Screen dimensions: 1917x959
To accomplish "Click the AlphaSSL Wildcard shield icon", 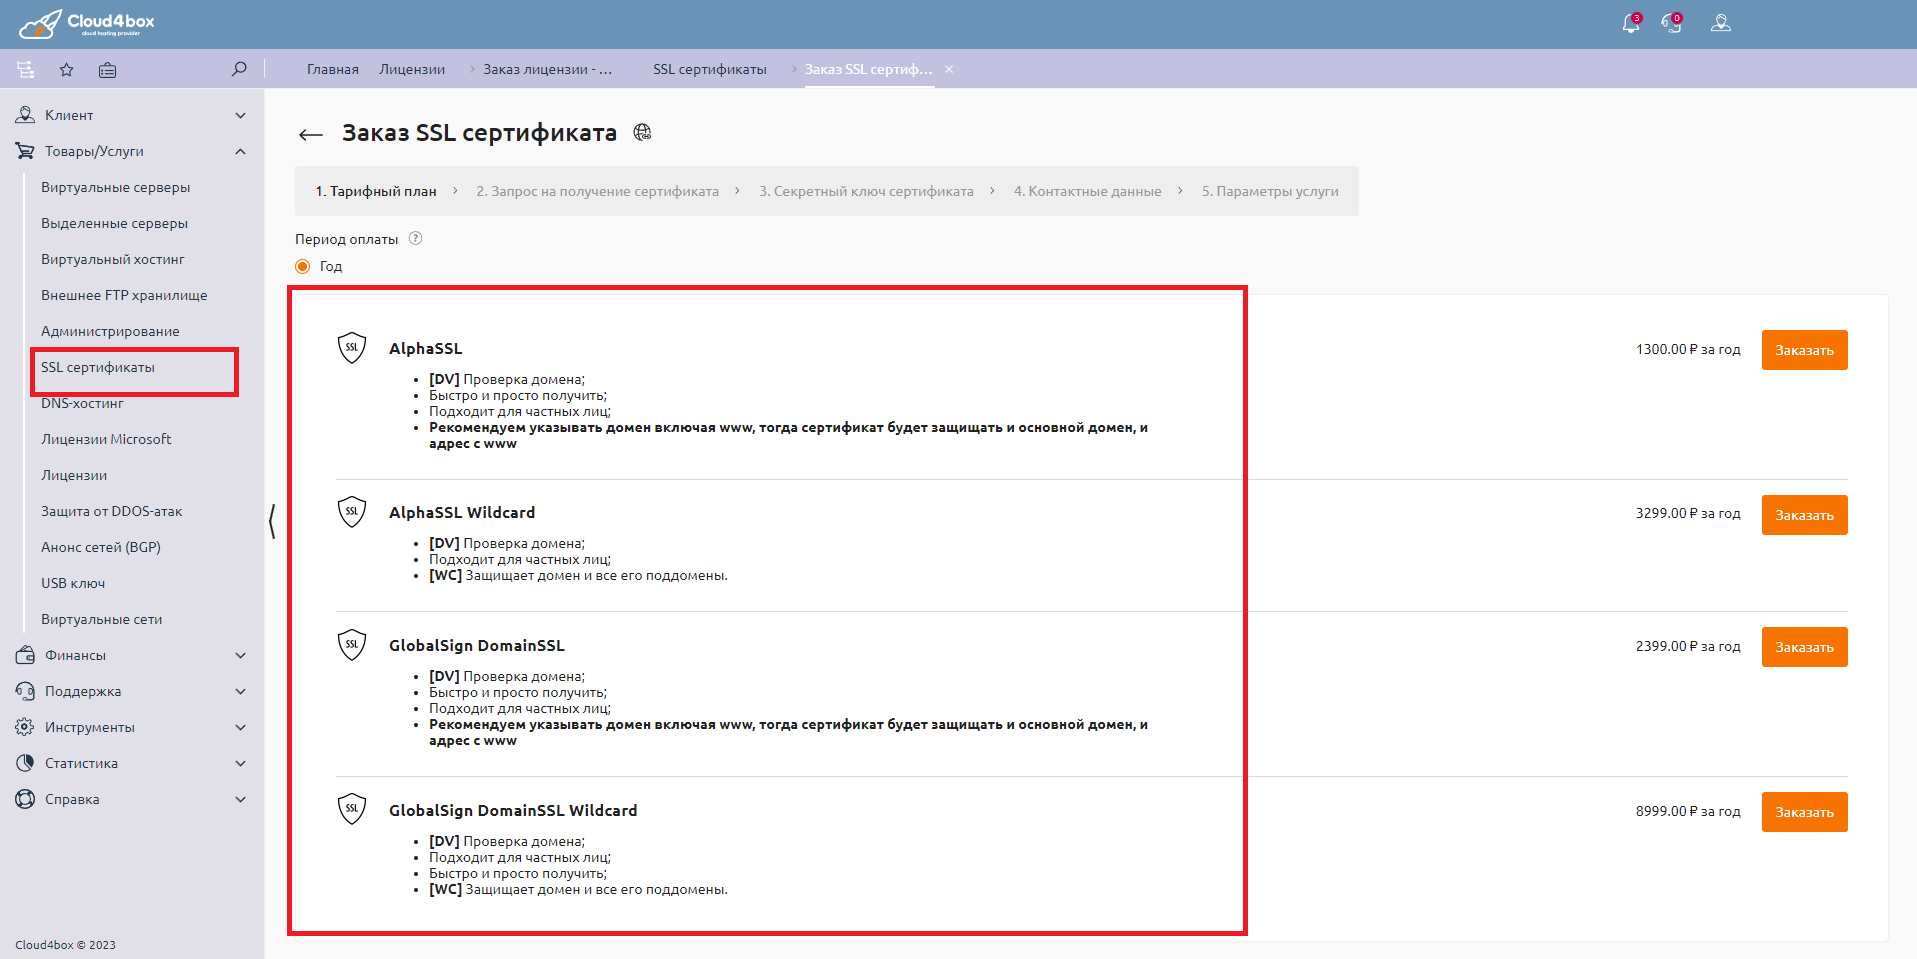I will (352, 512).
